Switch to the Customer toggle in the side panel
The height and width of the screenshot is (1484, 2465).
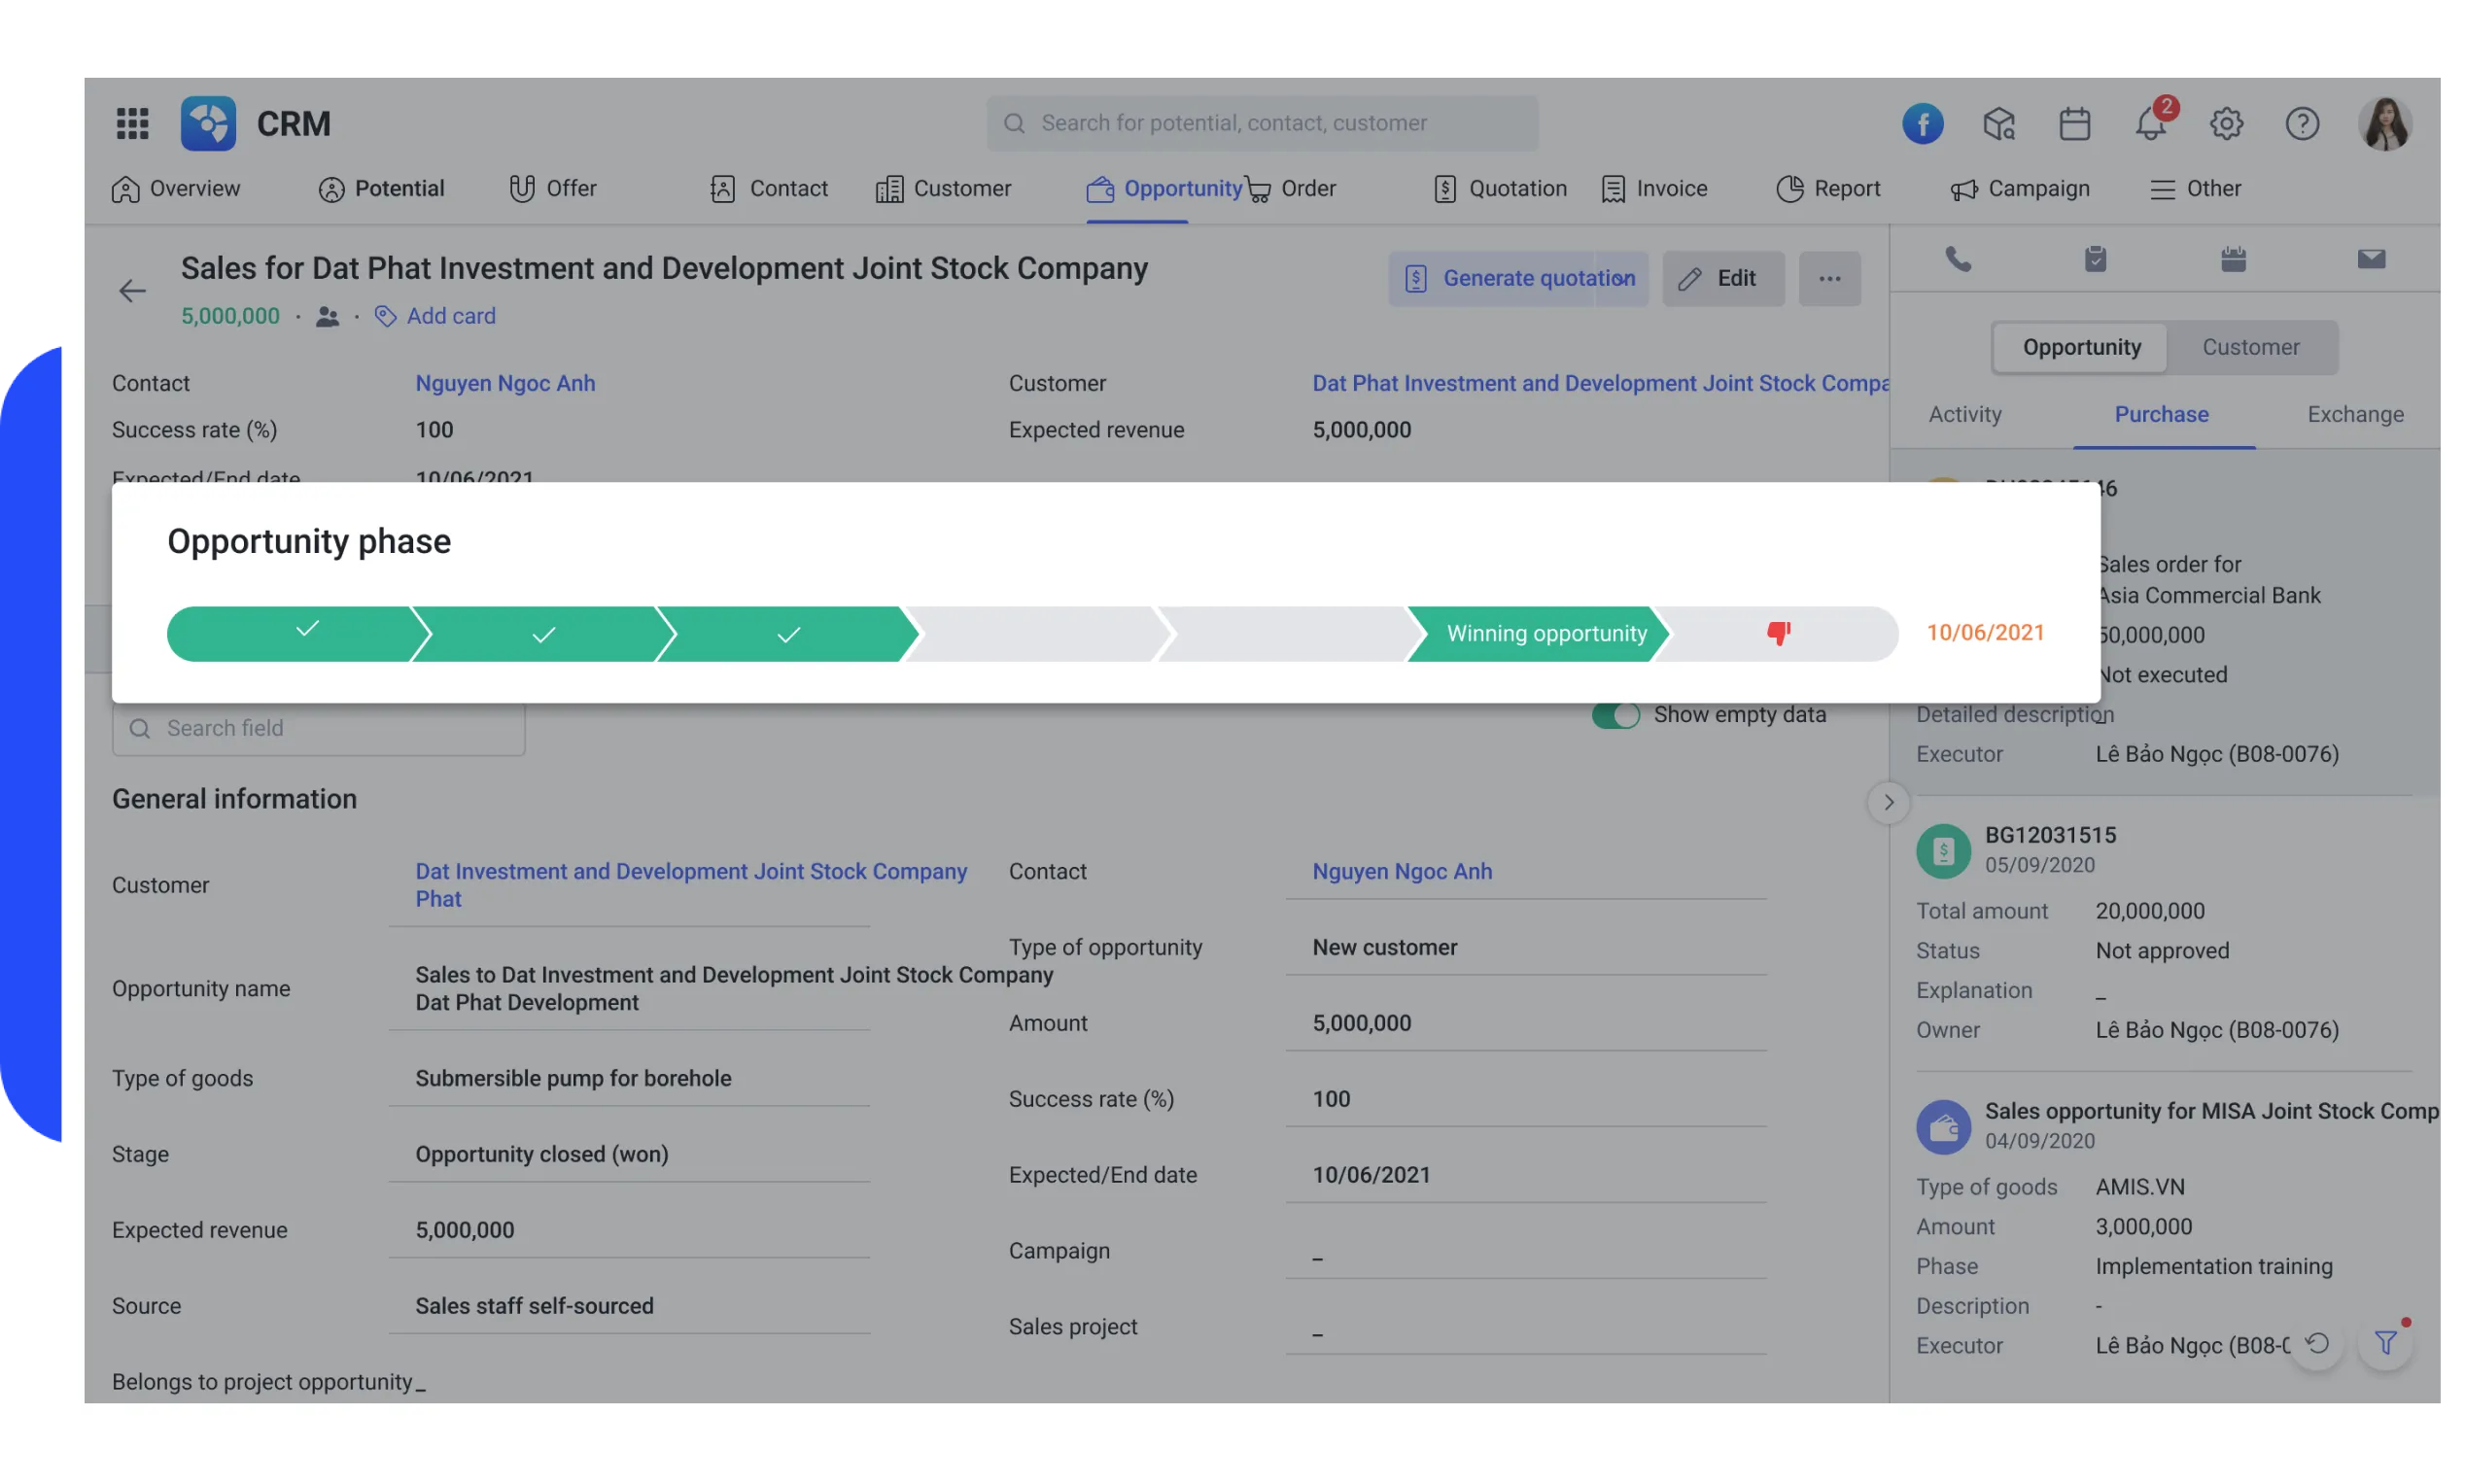pyautogui.click(x=2250, y=347)
